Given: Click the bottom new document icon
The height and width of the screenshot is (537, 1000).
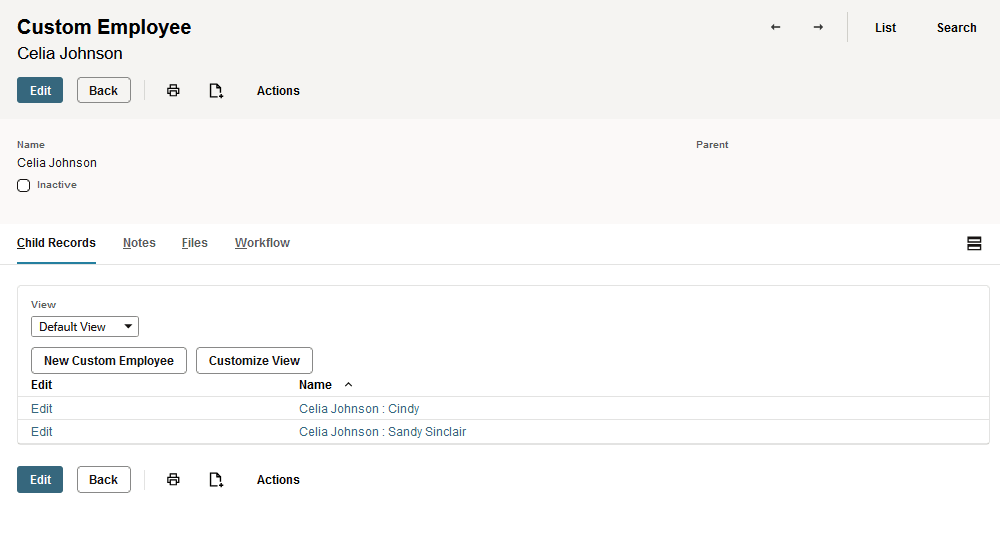Looking at the screenshot, I should tap(216, 480).
